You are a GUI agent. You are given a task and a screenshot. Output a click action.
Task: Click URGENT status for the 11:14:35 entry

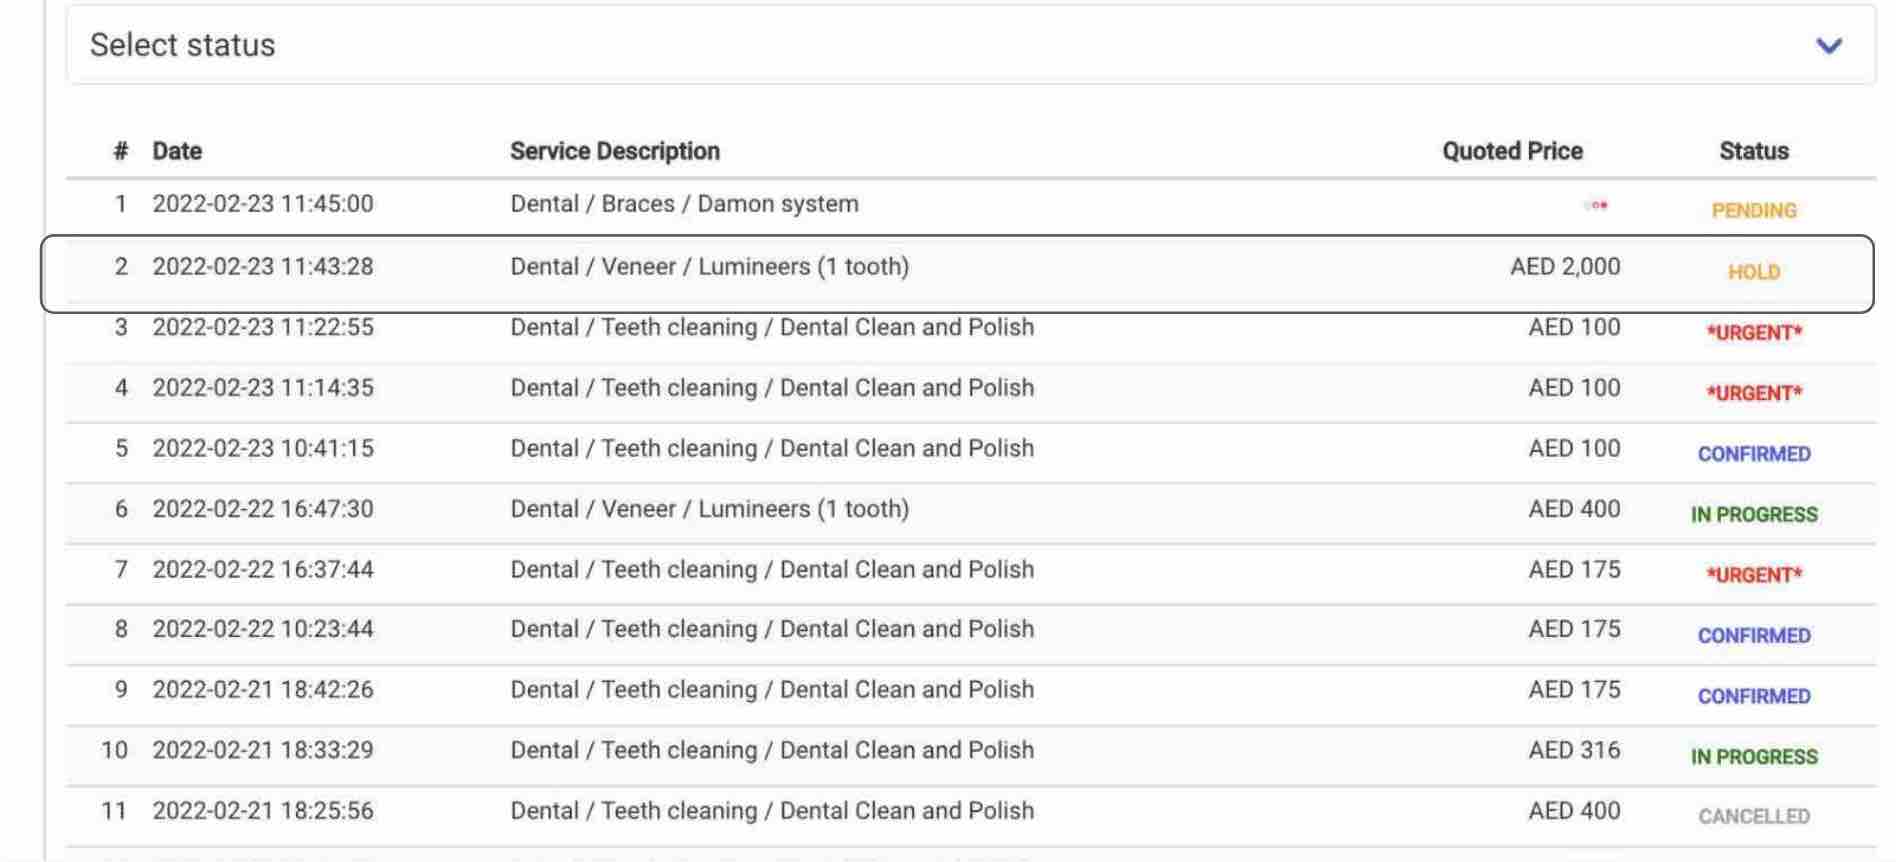pos(1754,393)
